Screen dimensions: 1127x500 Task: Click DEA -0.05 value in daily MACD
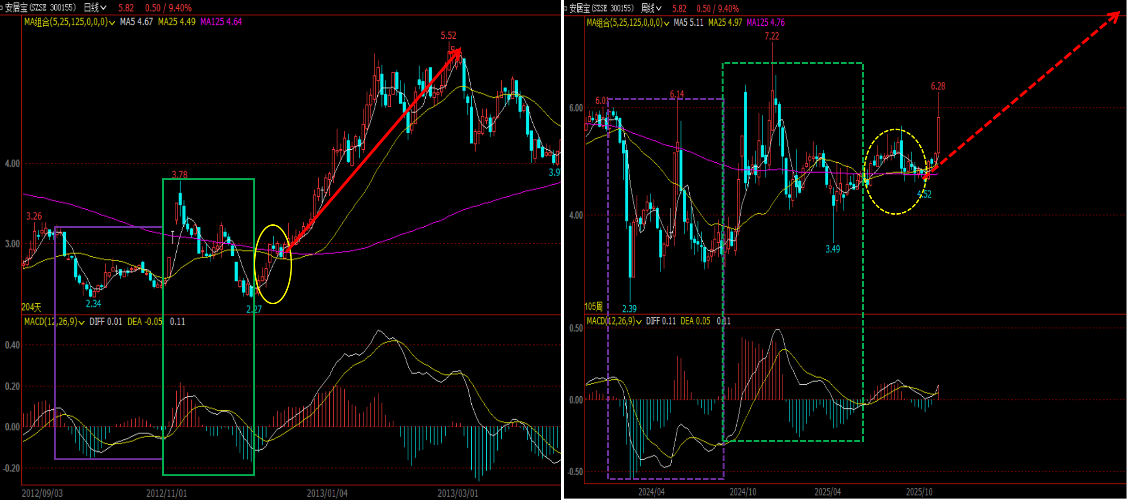tap(147, 322)
